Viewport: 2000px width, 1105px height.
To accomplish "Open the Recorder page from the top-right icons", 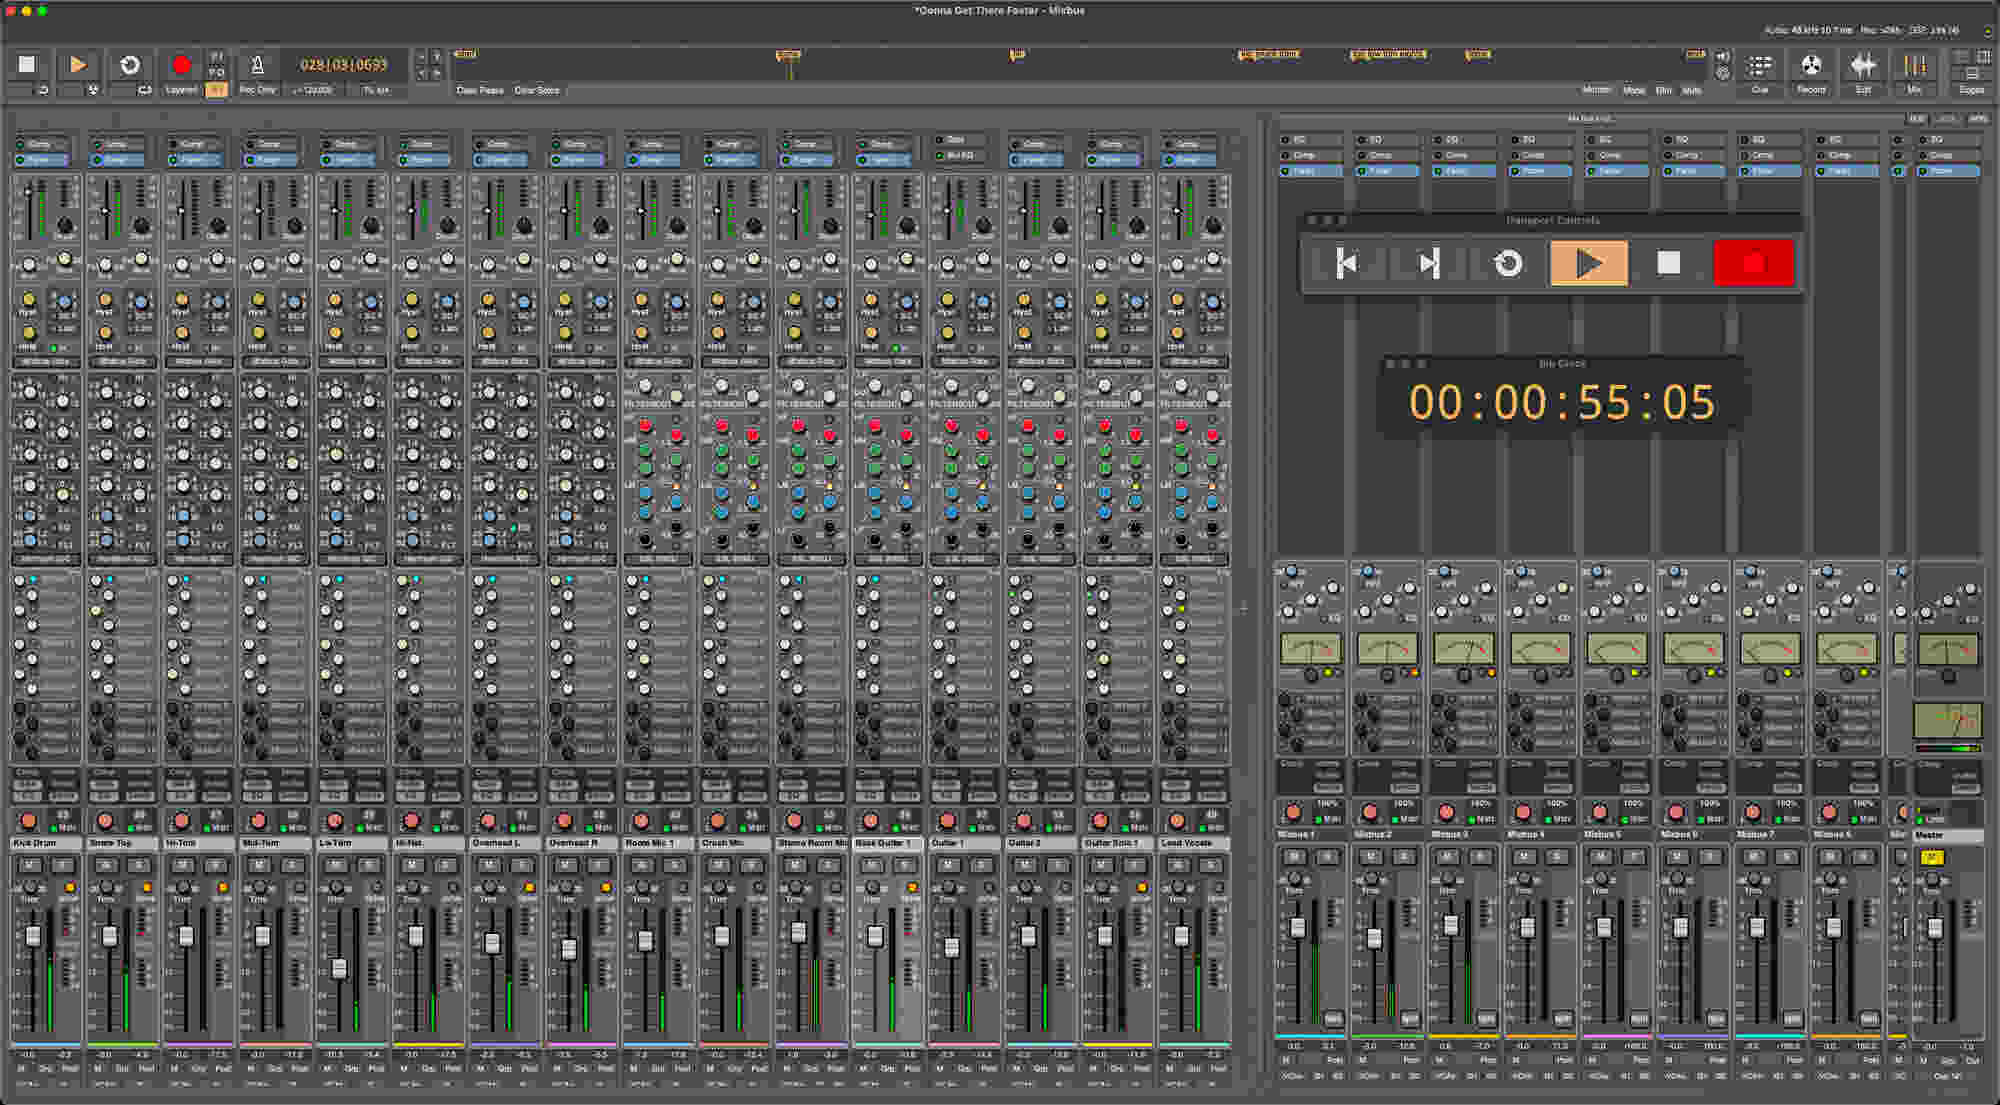I will 1811,68.
